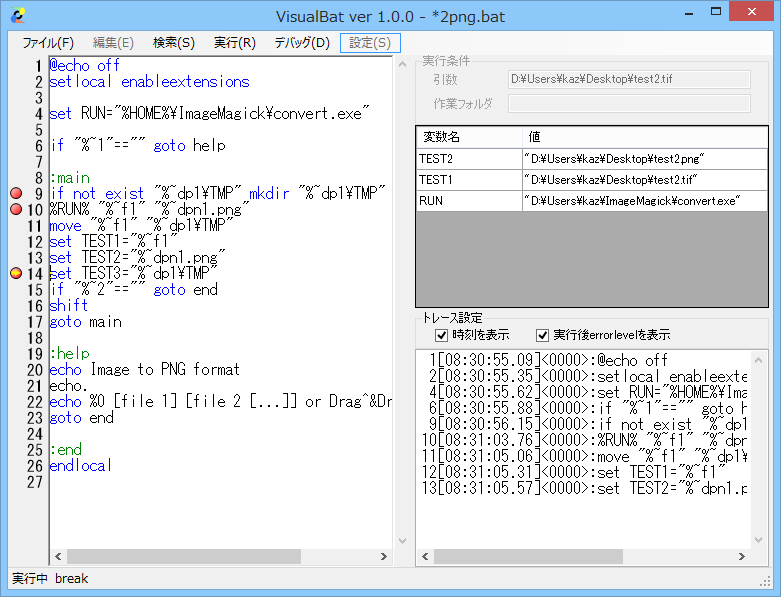The image size is (781, 597).
Task: Click code line 'setlocal enableextensions'
Action: (149, 82)
